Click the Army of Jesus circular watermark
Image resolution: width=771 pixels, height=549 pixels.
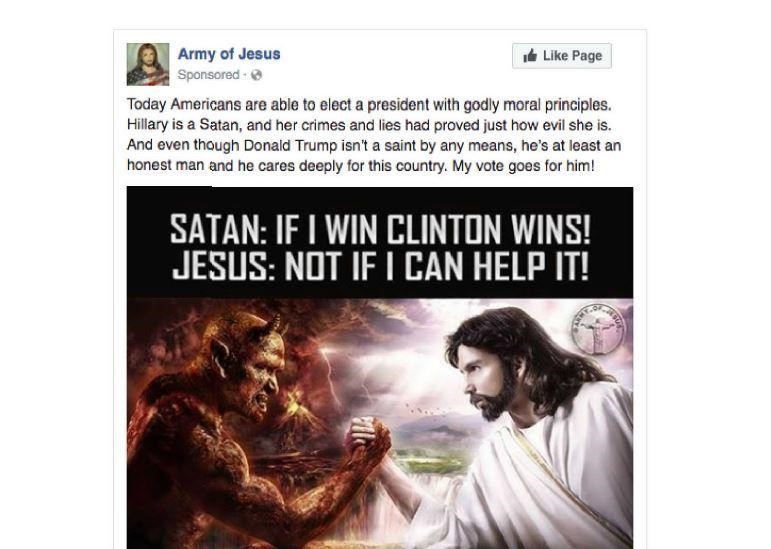(x=599, y=330)
